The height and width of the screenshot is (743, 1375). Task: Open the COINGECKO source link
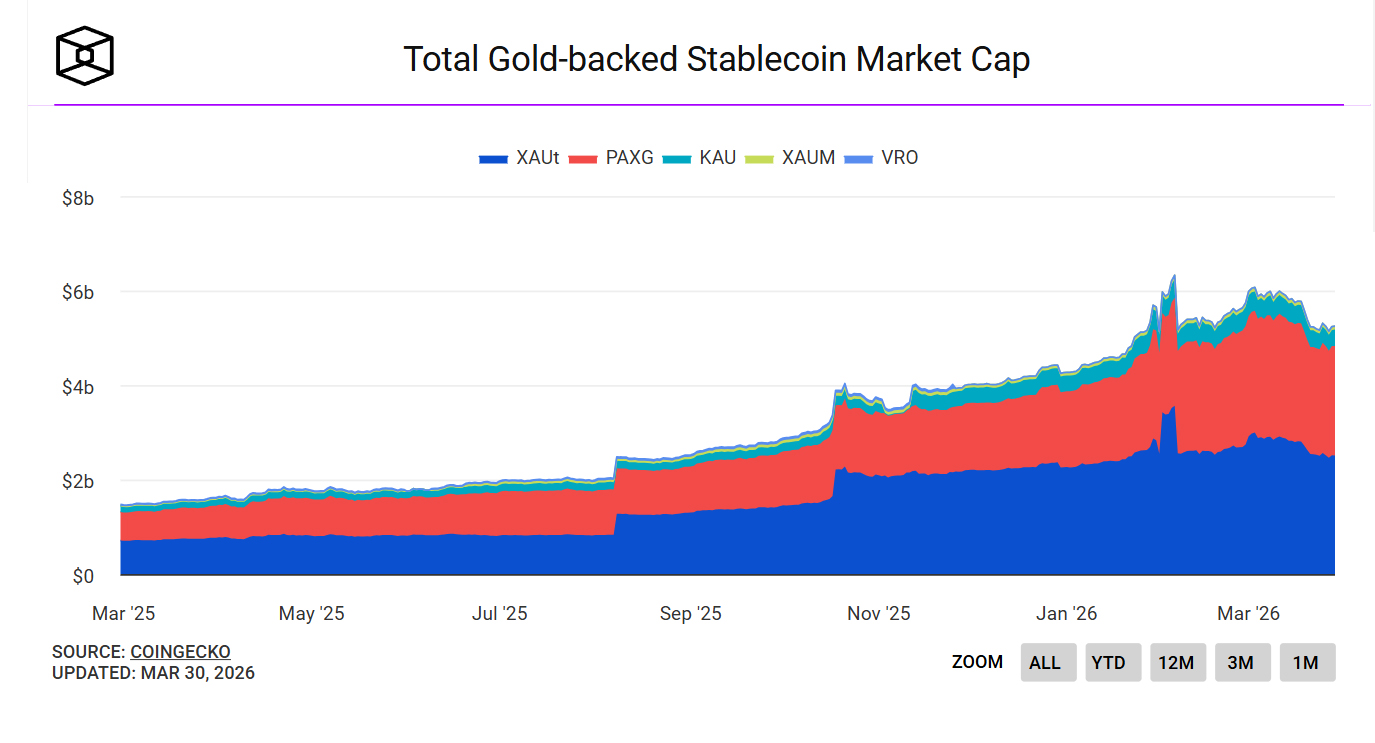[180, 651]
